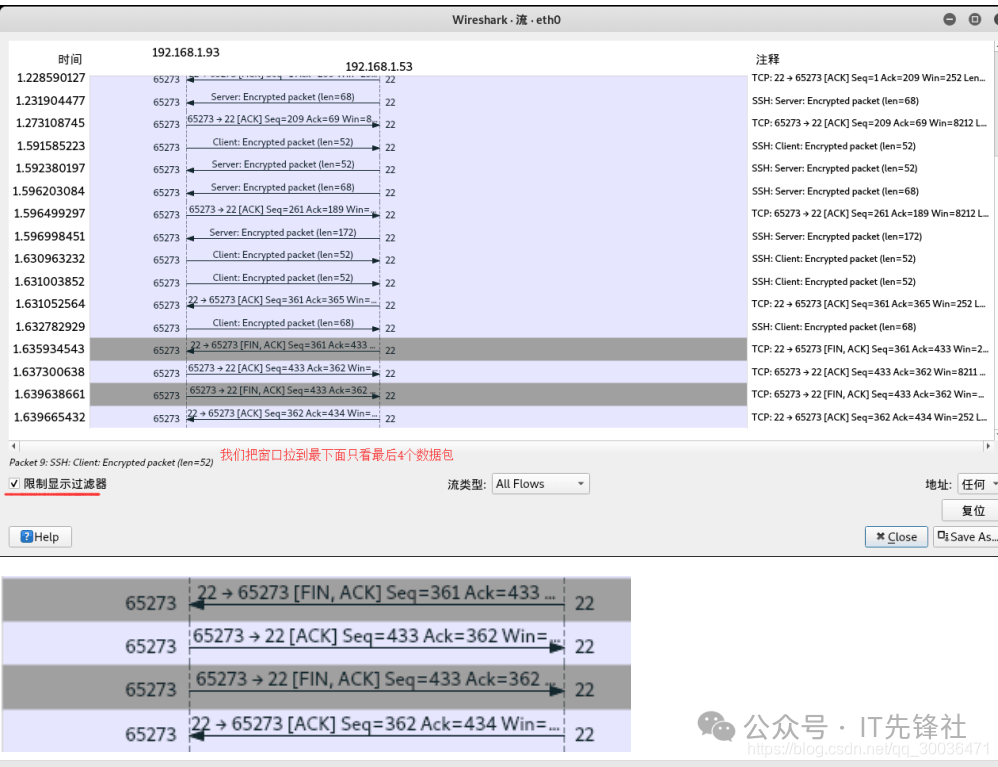Click left arrow of horizontal scrollbar

pyautogui.click(x=13, y=446)
